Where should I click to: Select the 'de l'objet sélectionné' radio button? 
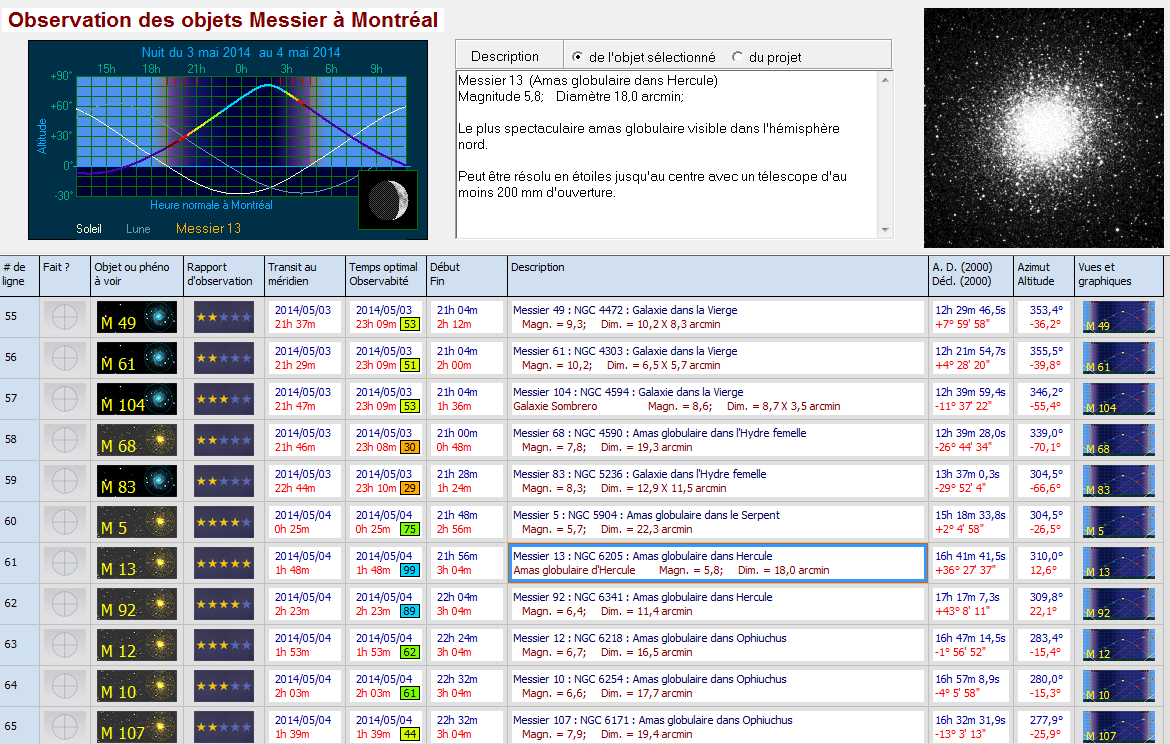pyautogui.click(x=578, y=57)
